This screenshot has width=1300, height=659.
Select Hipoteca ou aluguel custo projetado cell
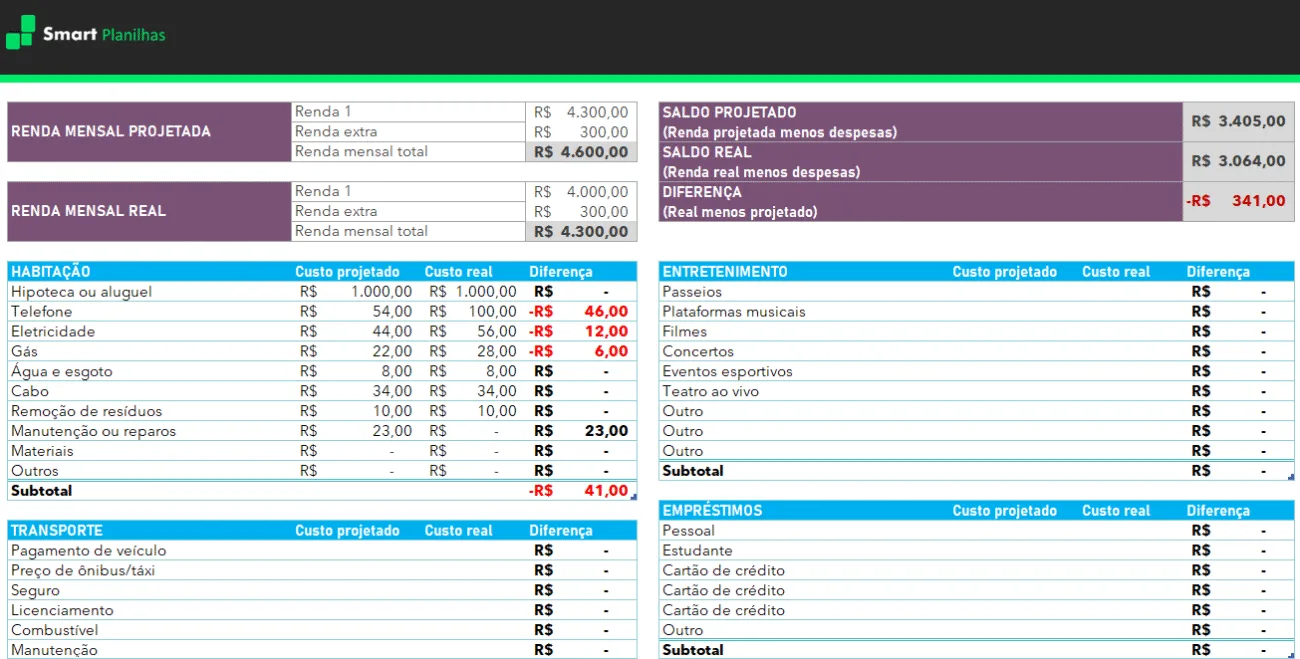(355, 291)
